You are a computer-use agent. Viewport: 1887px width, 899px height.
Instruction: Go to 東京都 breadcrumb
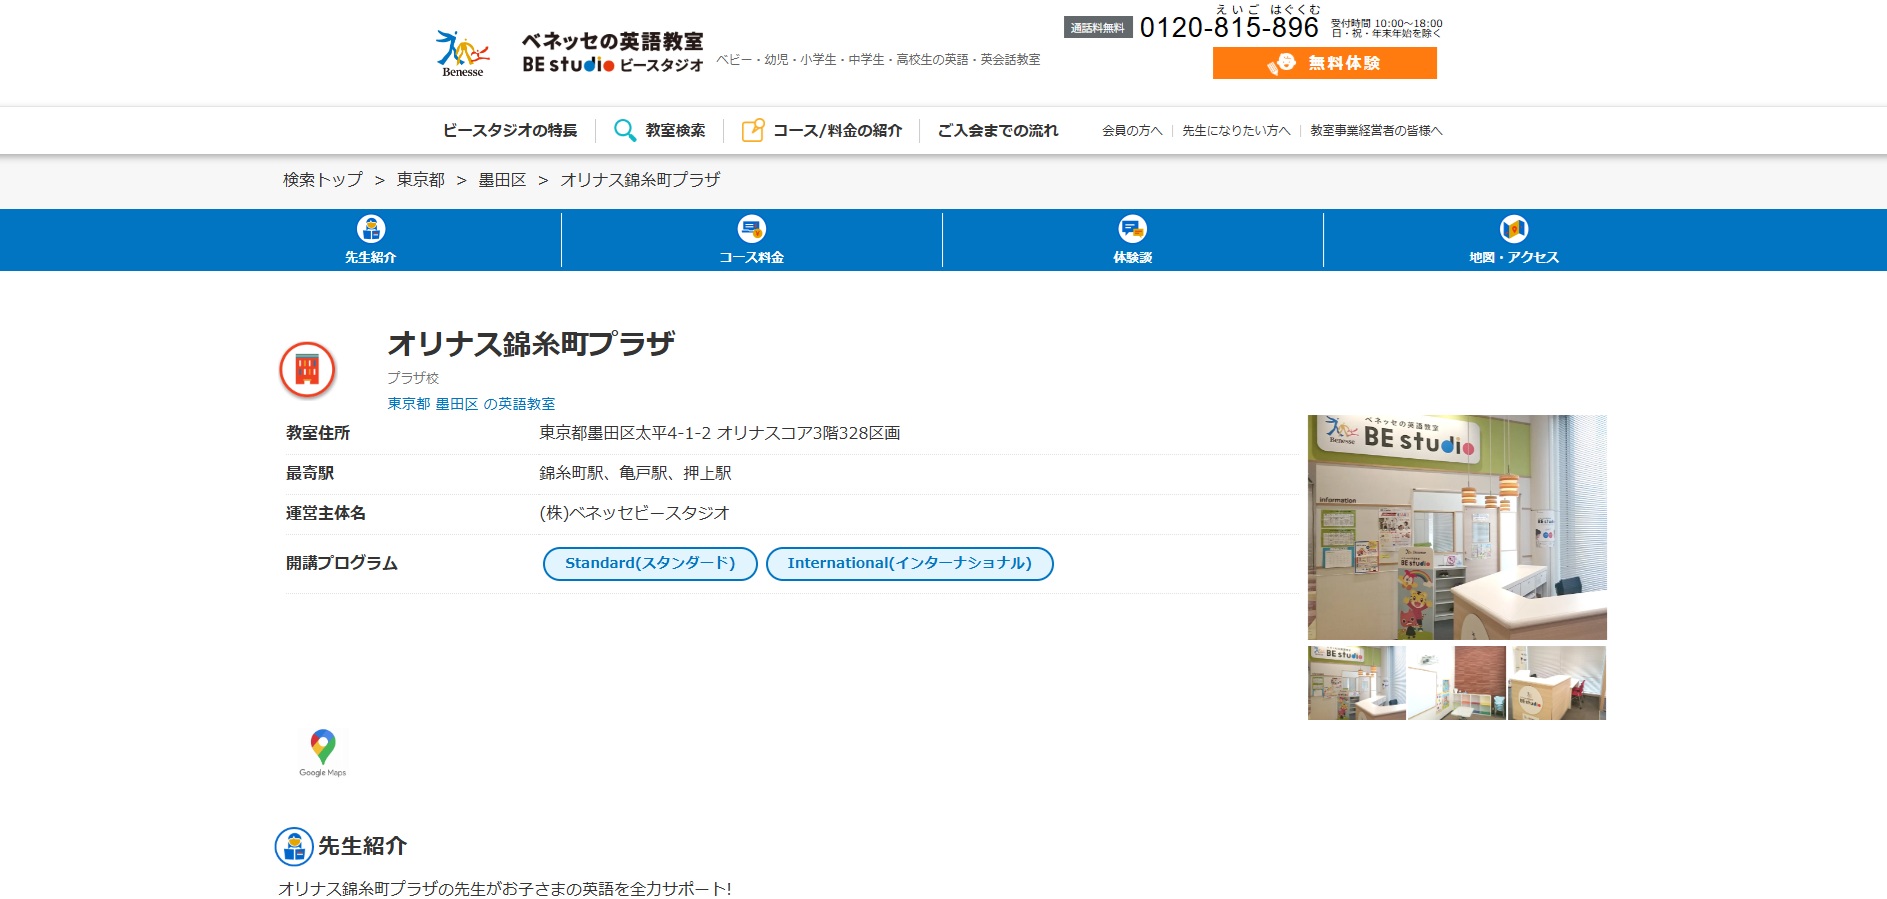pyautogui.click(x=421, y=180)
